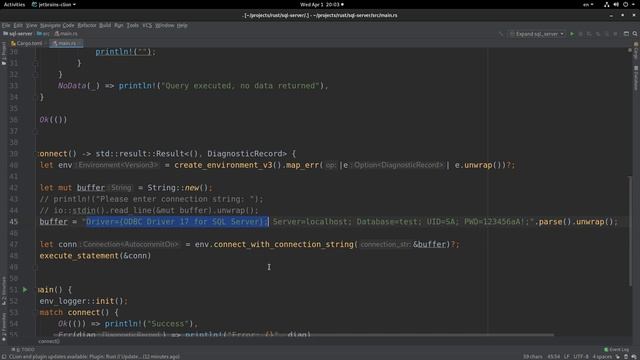
Task: Open the power menu tray icon
Action: coord(625,4)
